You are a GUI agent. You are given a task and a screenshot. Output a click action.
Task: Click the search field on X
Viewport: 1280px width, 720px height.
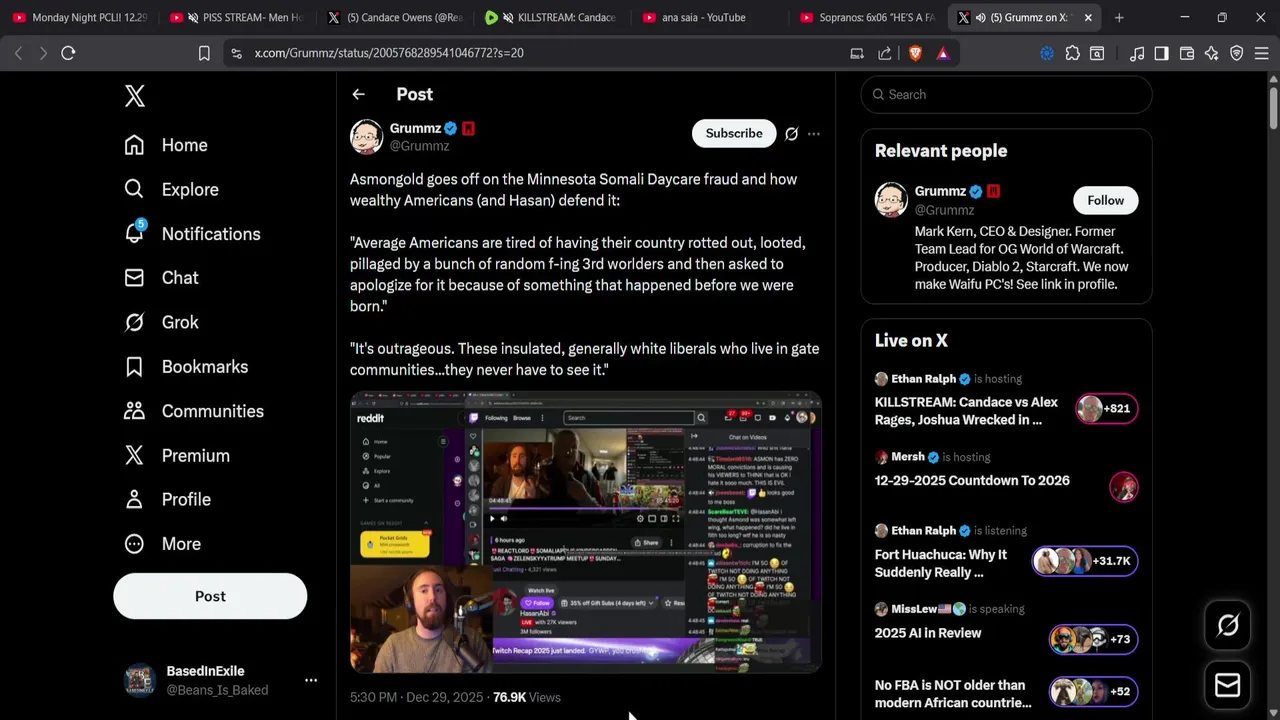point(1006,94)
